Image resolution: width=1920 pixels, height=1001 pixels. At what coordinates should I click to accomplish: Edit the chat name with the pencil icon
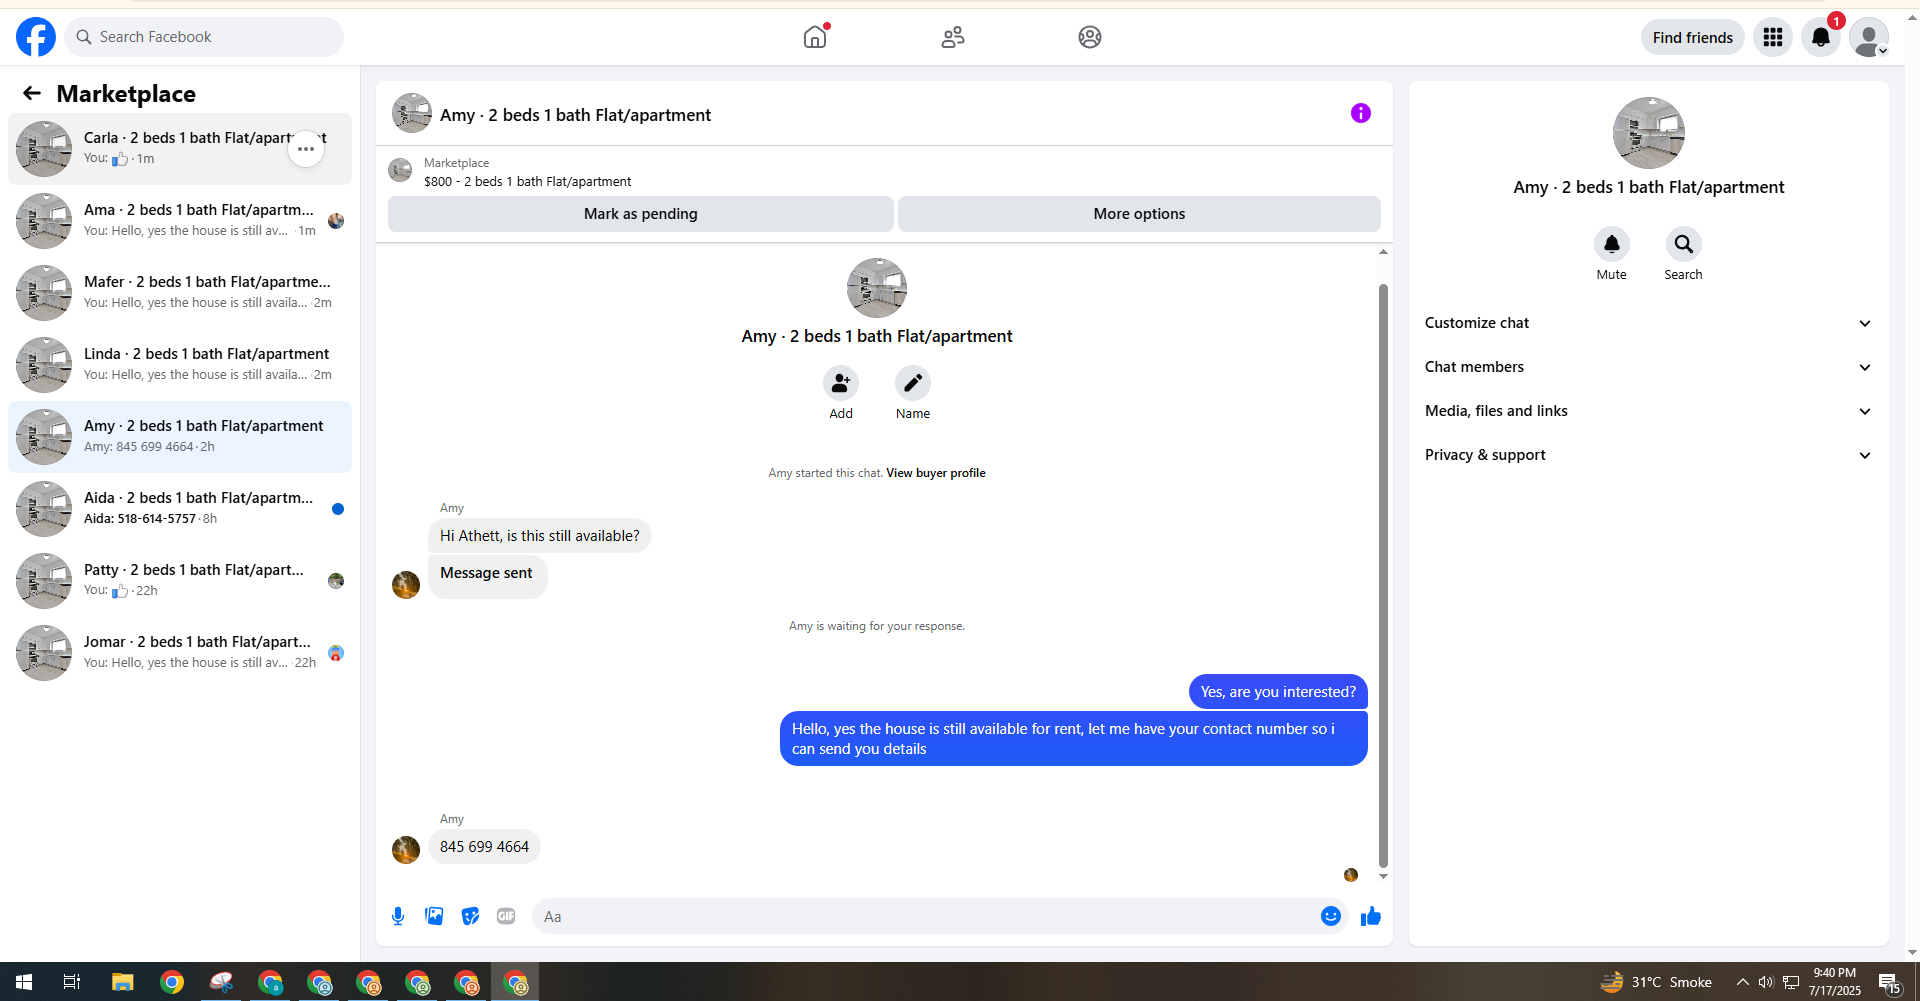[913, 383]
